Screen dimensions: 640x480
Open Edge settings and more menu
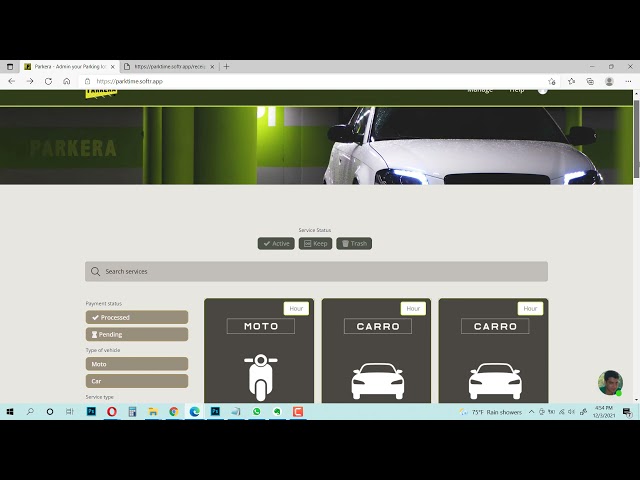[x=628, y=81]
